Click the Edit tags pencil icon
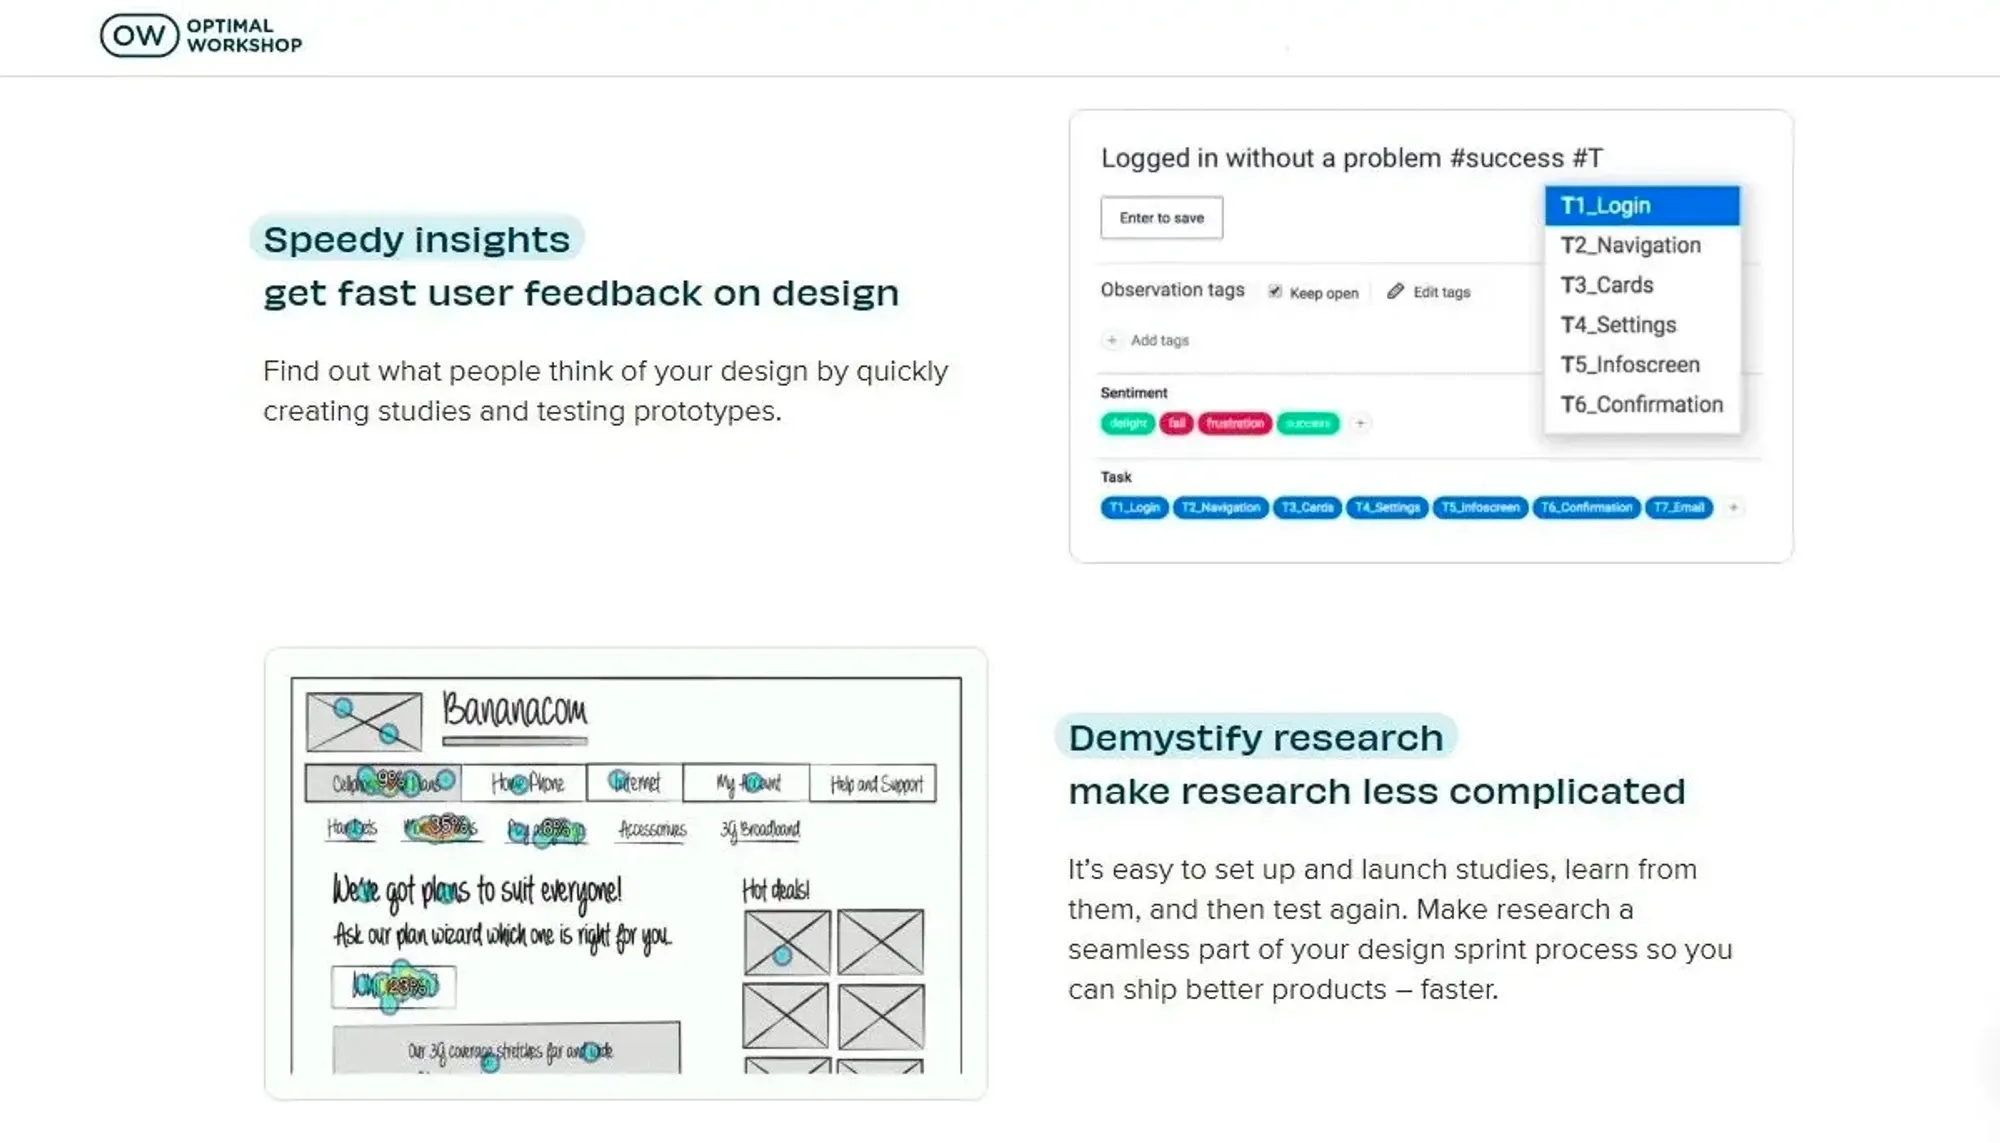The height and width of the screenshot is (1143, 2000). tap(1395, 292)
